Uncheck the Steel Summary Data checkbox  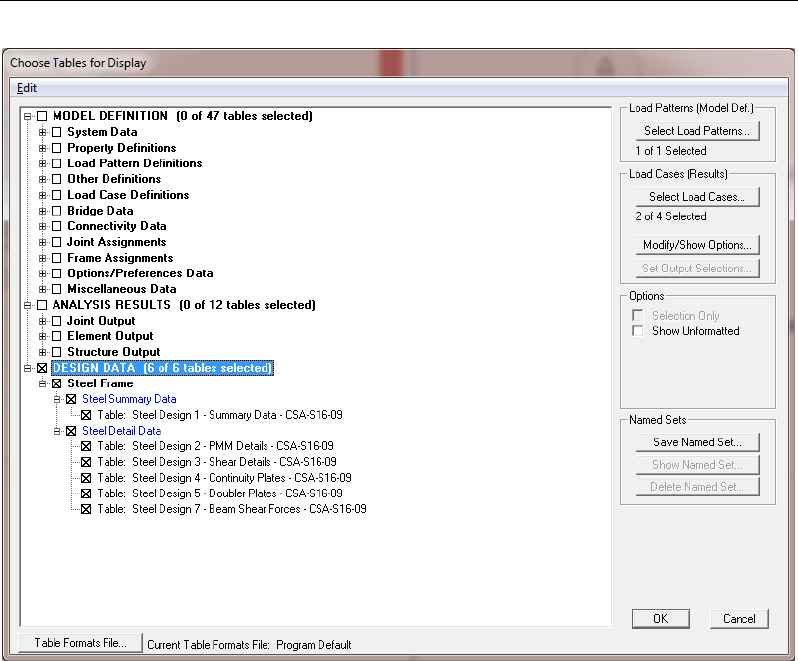coord(71,399)
